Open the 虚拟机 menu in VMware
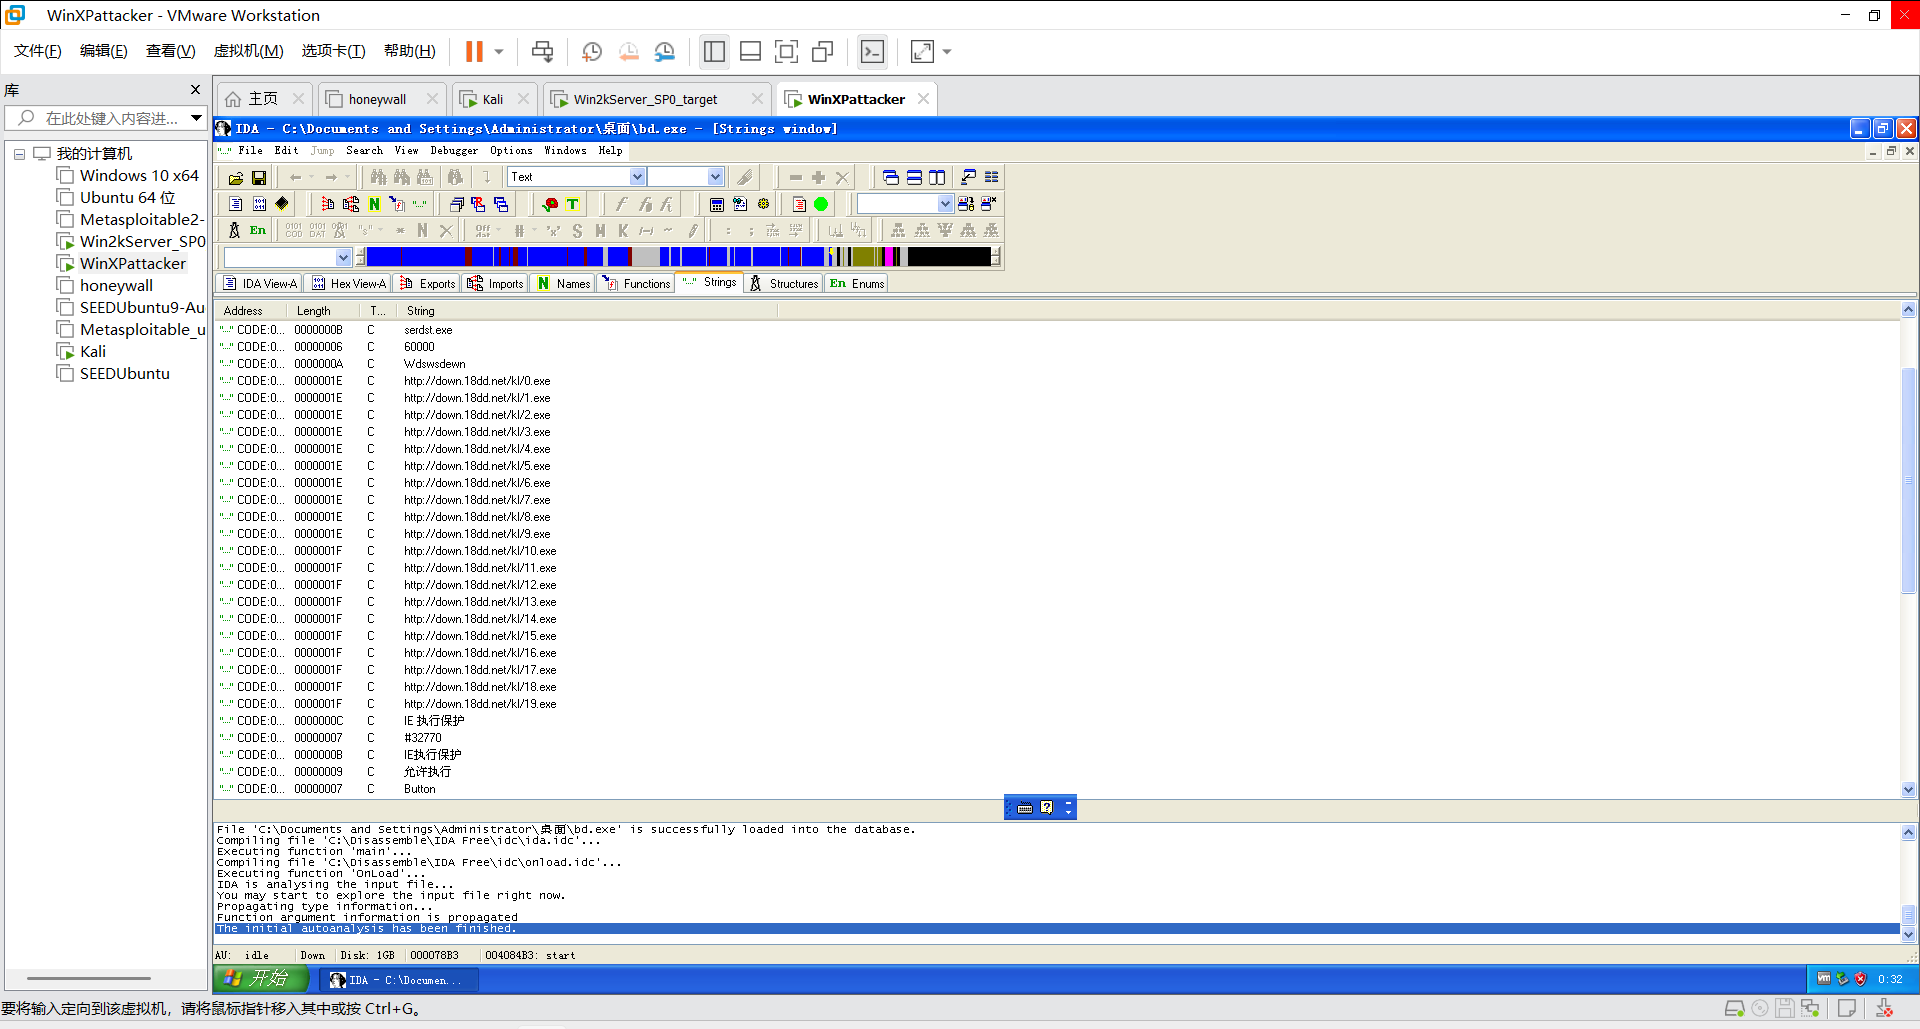This screenshot has width=1920, height=1029. click(249, 51)
